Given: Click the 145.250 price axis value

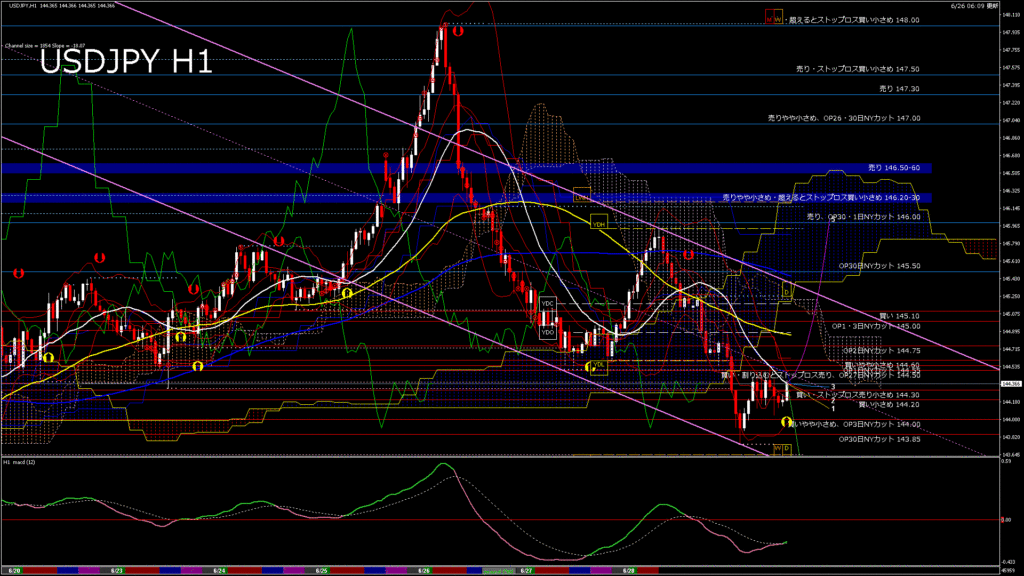Looking at the screenshot, I should pos(1011,296).
